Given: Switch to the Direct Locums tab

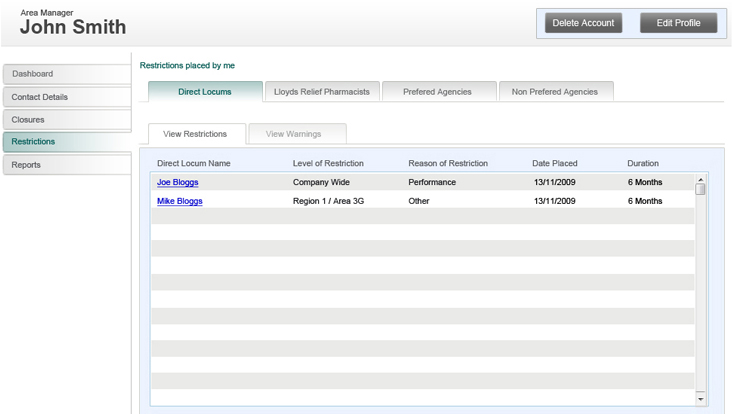Looking at the screenshot, I should coord(205,92).
